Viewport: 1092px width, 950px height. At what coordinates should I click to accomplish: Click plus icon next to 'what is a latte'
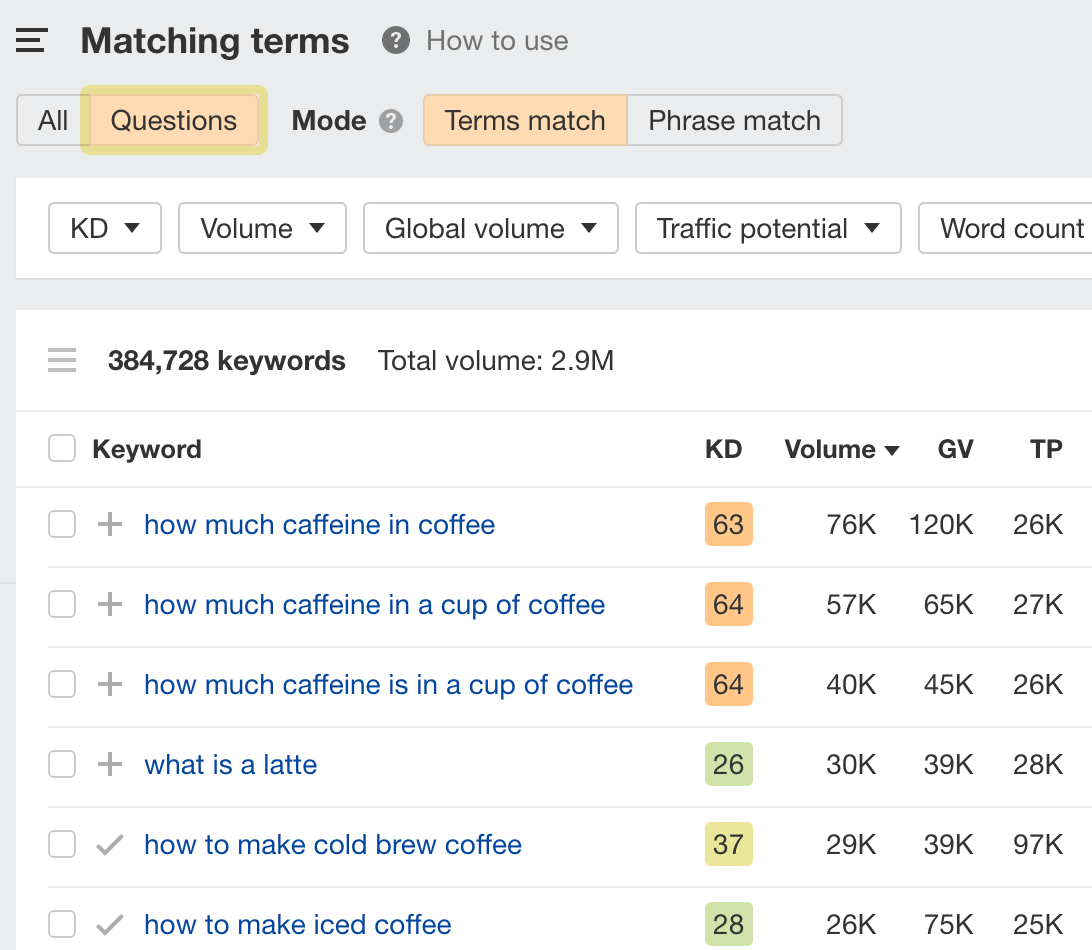(x=110, y=765)
